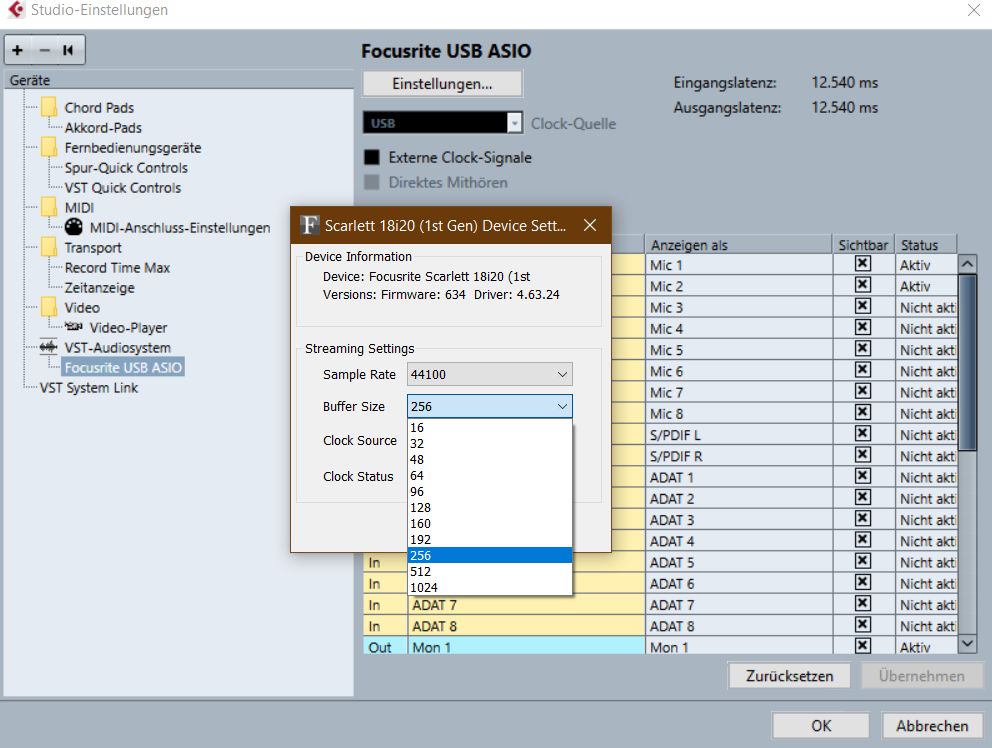Select VST System Link tree item
The height and width of the screenshot is (748, 992).
coord(89,387)
